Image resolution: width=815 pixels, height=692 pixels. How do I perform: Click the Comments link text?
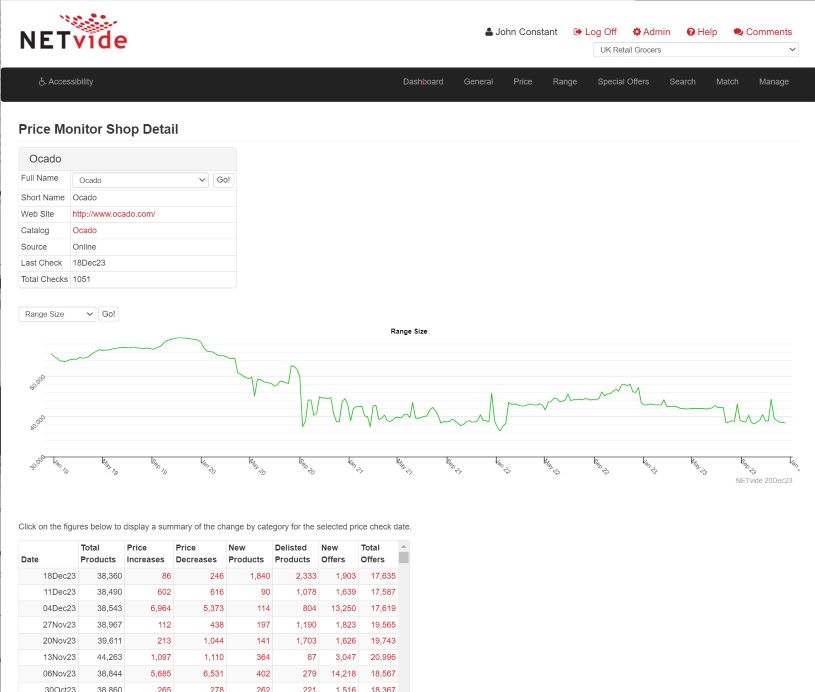click(x=769, y=32)
